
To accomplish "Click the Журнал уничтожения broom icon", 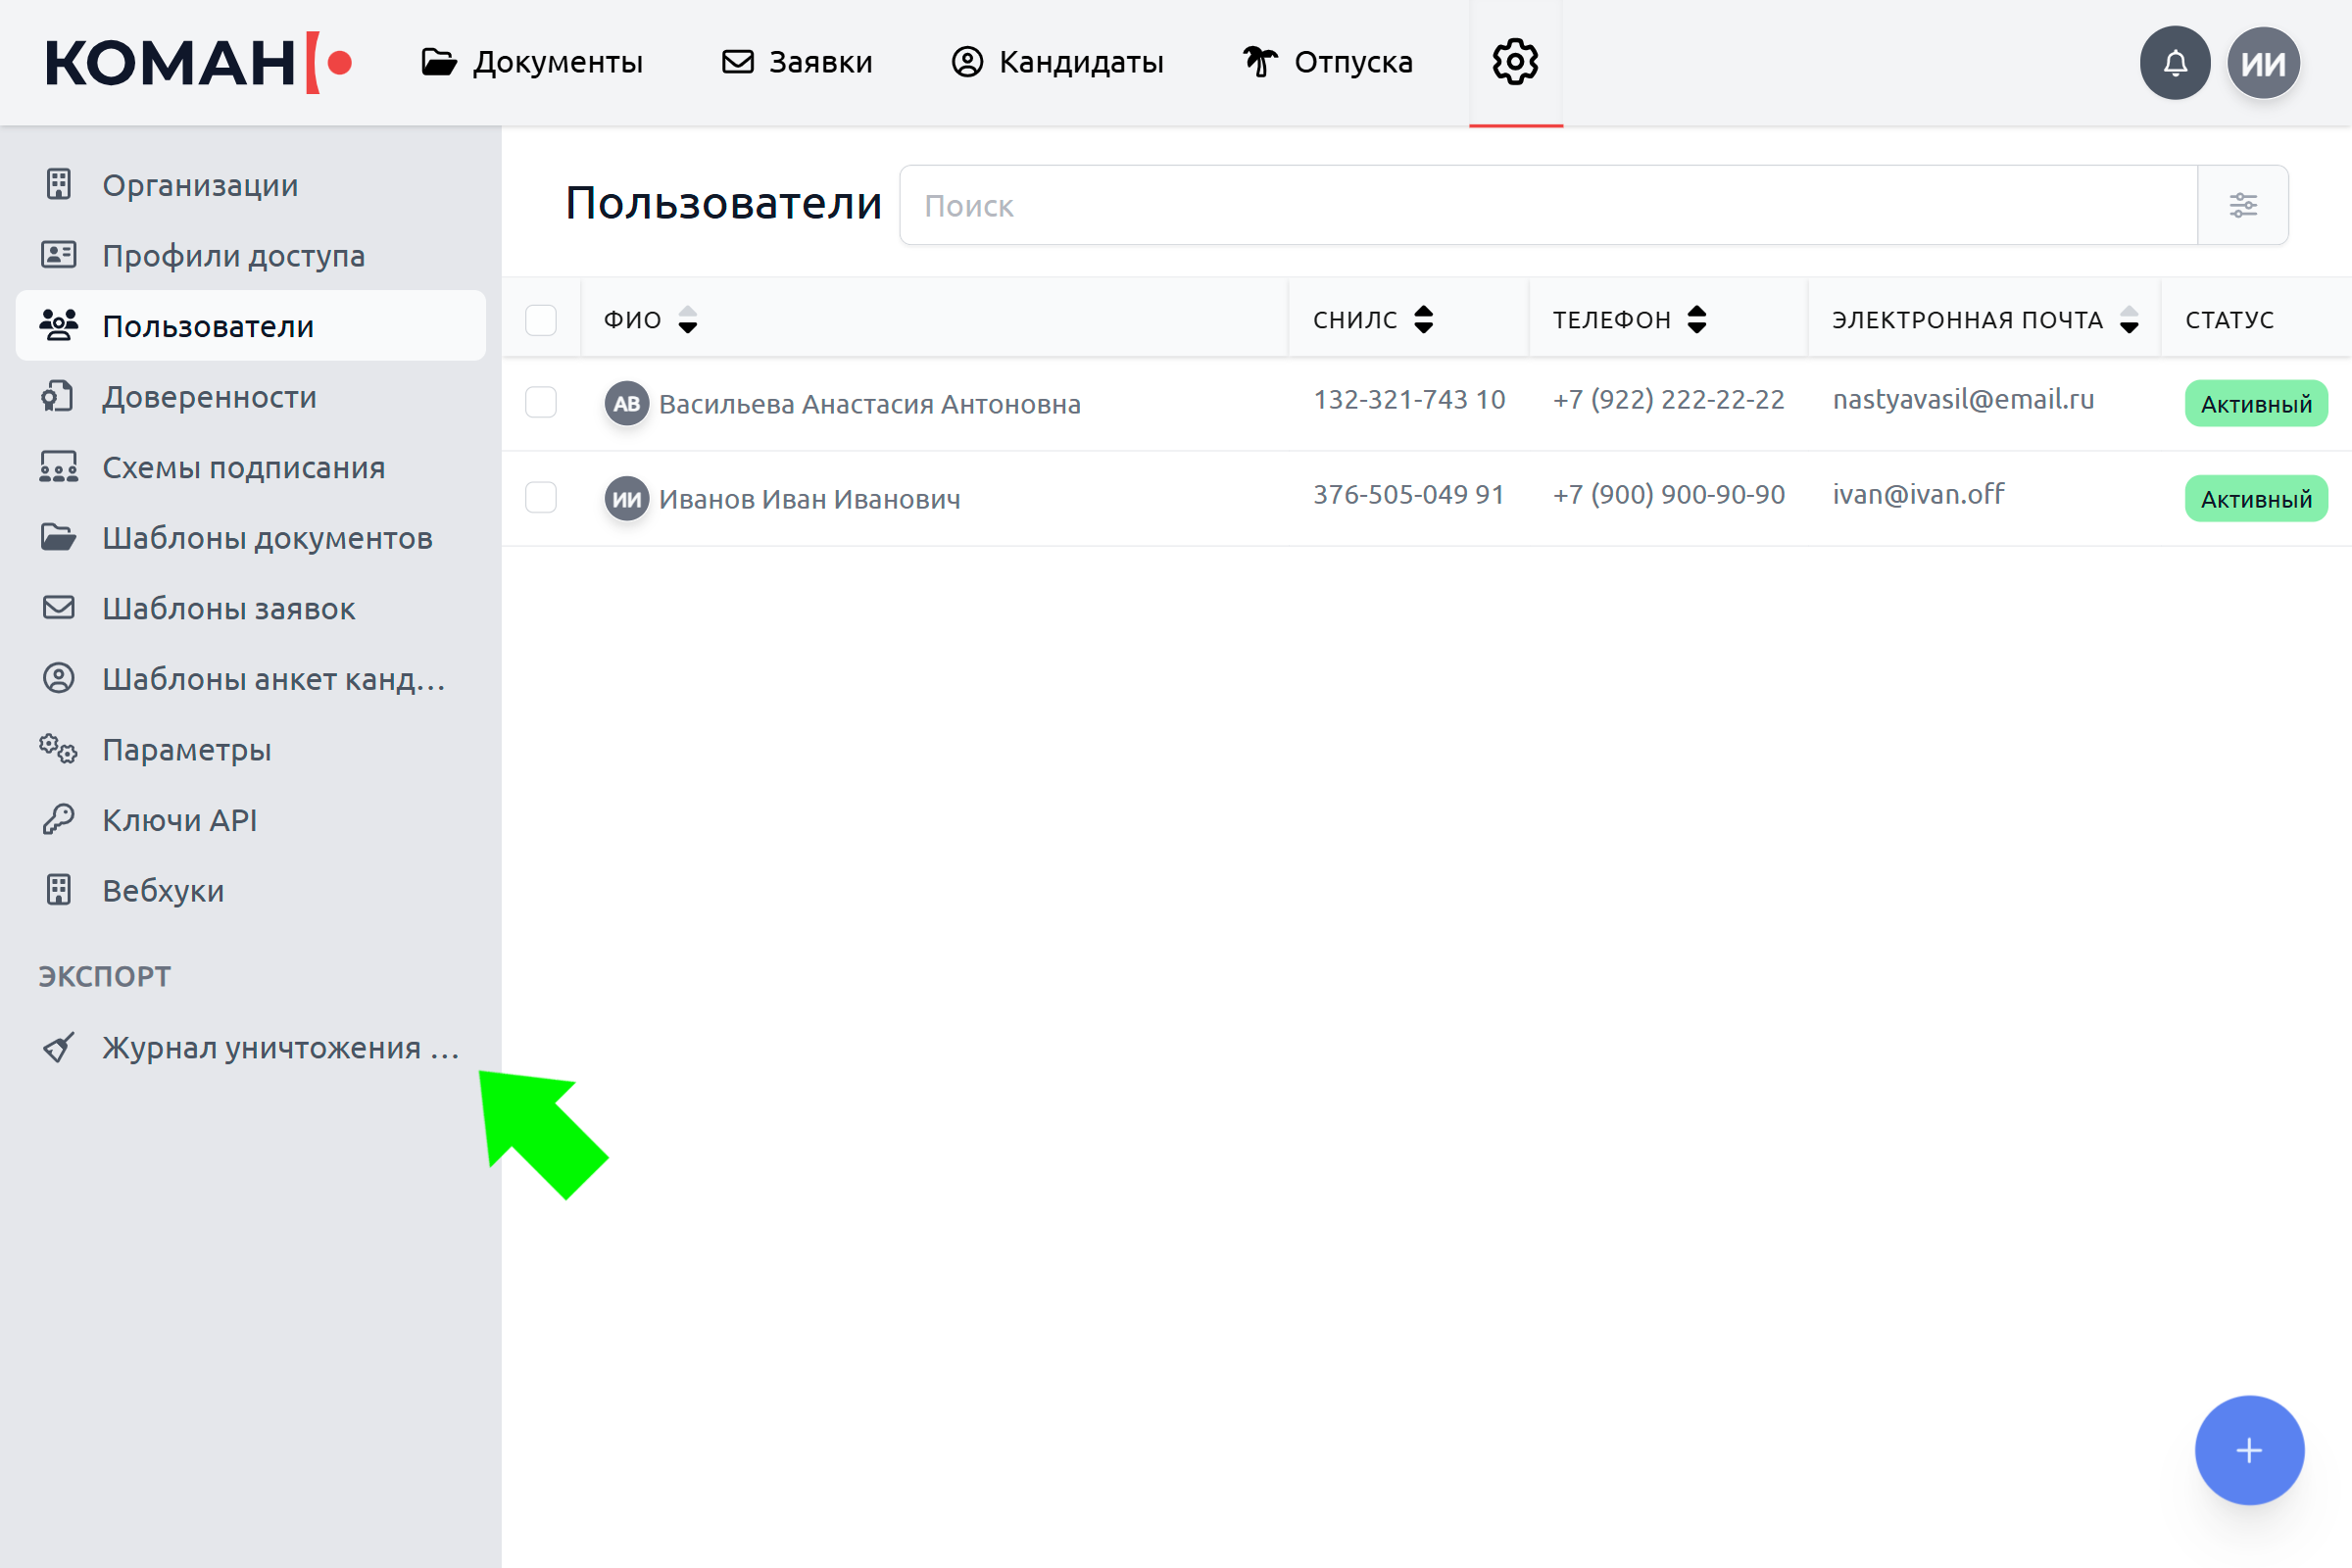I will coord(58,1047).
